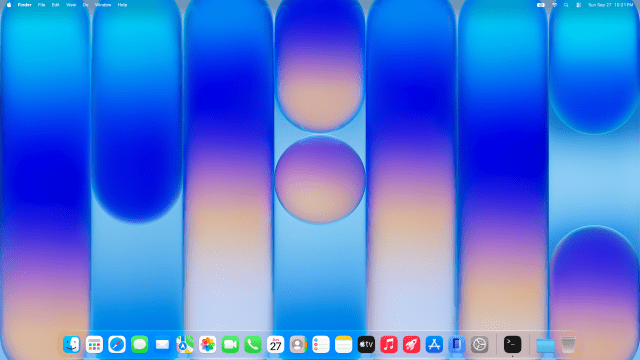Viewport: 640px width, 360px height.
Task: Open the Apple menu
Action: pyautogui.click(x=9, y=5)
